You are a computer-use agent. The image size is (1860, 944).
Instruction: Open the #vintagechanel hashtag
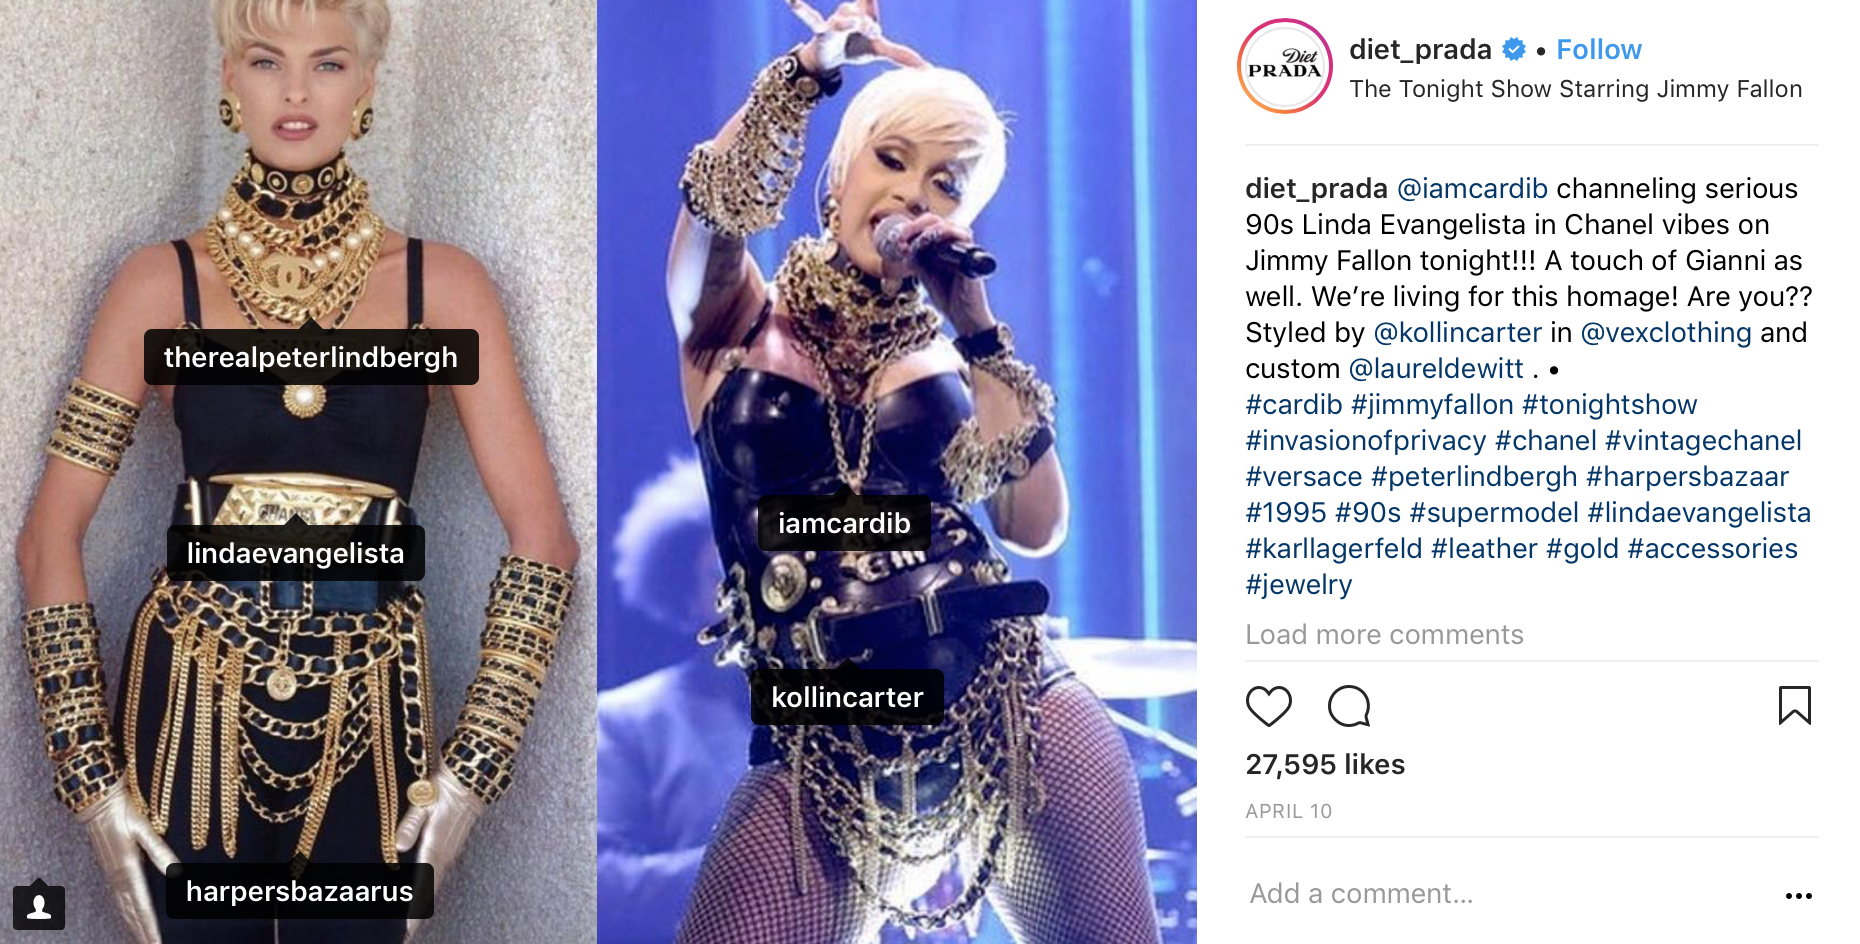point(1703,440)
